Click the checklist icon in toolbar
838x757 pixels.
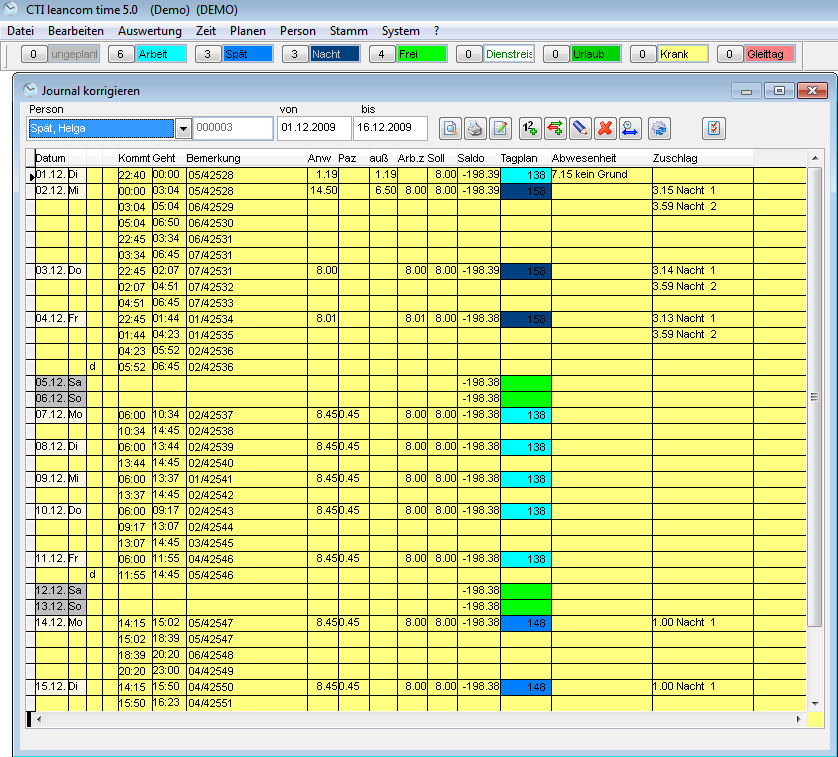click(714, 128)
